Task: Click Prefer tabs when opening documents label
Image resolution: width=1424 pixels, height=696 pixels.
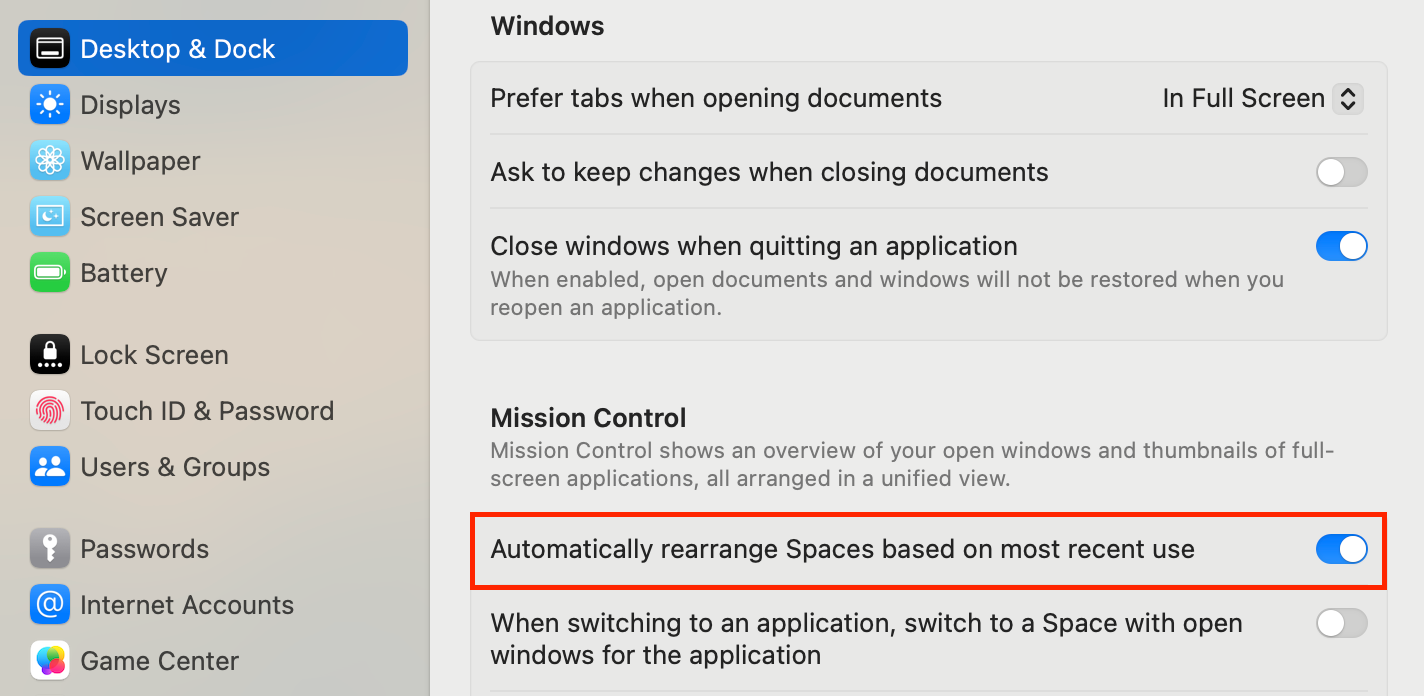Action: pyautogui.click(x=716, y=98)
